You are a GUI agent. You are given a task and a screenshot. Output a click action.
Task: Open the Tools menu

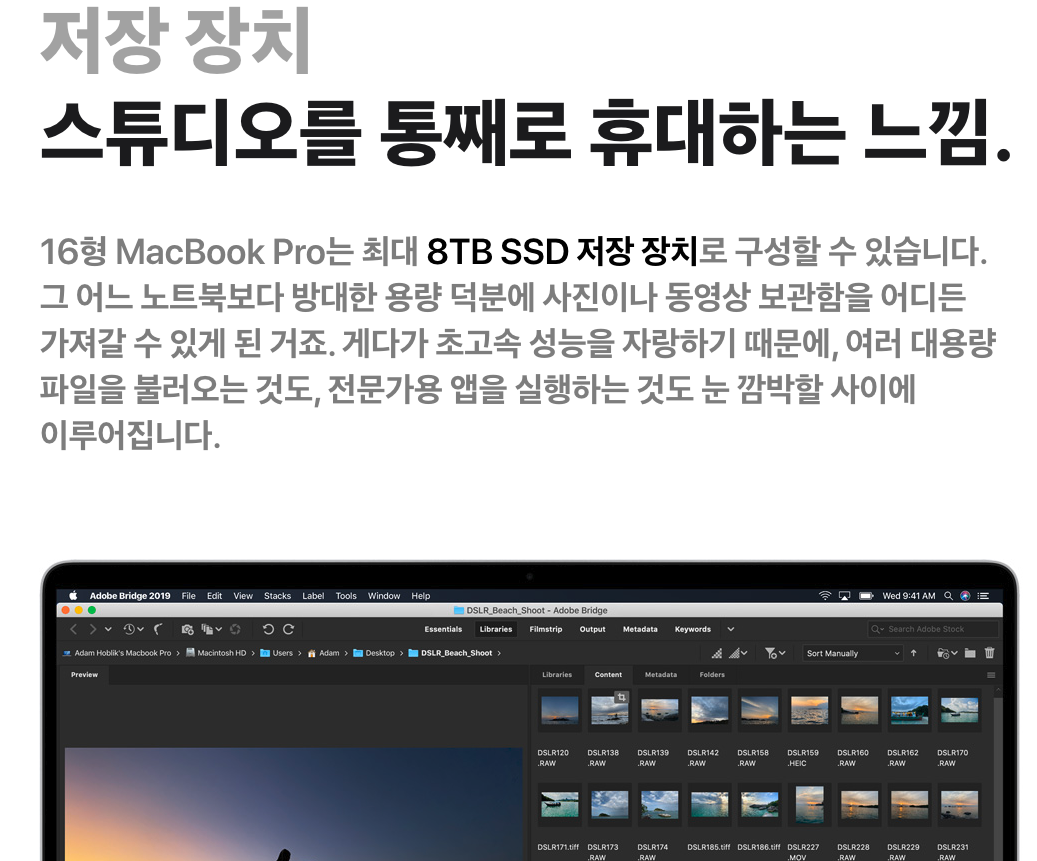346,595
